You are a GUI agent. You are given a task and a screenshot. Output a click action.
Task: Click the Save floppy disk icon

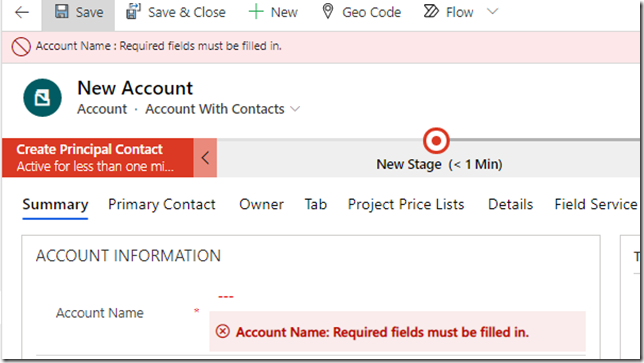click(62, 11)
